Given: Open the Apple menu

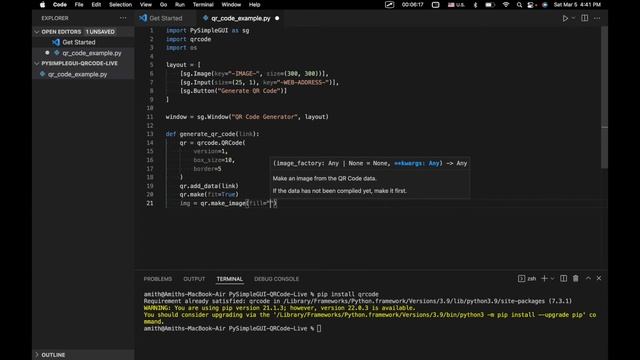Looking at the screenshot, I should pyautogui.click(x=42, y=5).
